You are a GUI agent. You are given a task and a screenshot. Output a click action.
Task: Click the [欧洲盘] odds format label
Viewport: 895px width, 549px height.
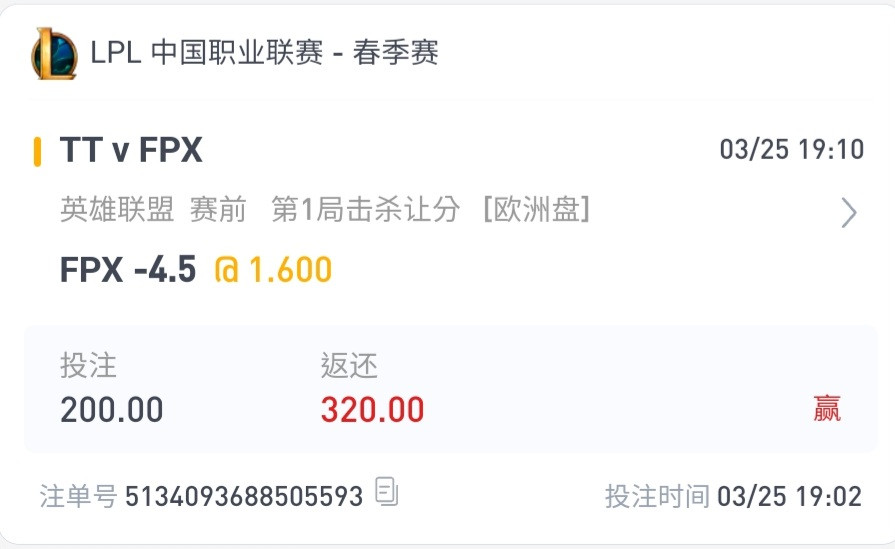click(537, 209)
